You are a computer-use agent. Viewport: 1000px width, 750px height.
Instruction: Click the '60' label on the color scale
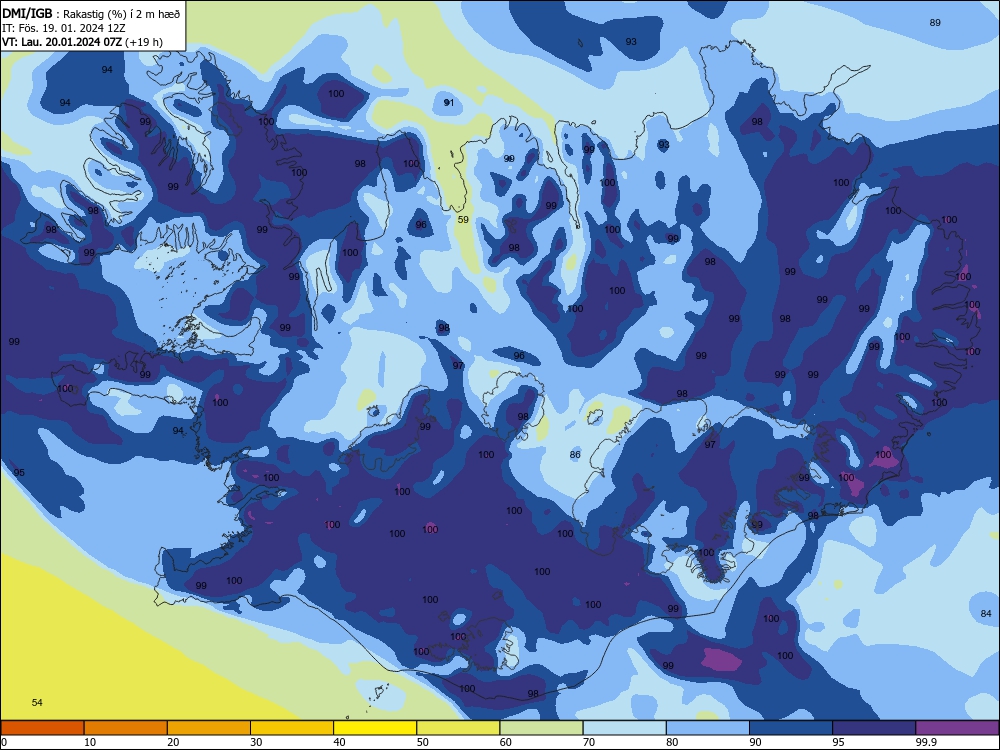506,742
